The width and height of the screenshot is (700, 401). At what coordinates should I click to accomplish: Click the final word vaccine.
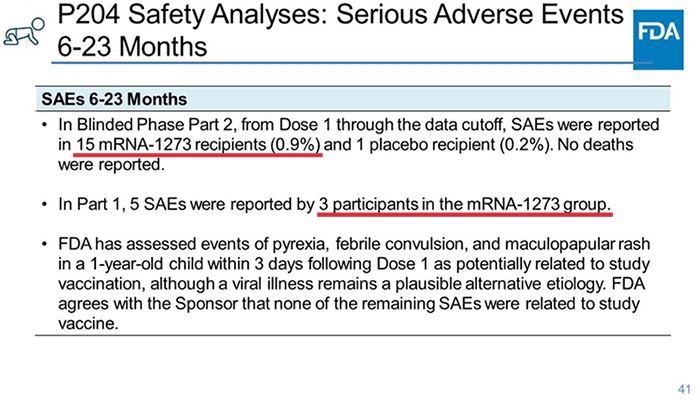click(88, 323)
